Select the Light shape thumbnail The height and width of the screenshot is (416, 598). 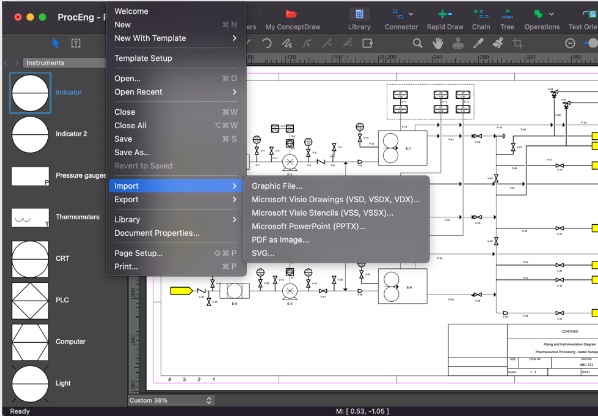tap(30, 384)
